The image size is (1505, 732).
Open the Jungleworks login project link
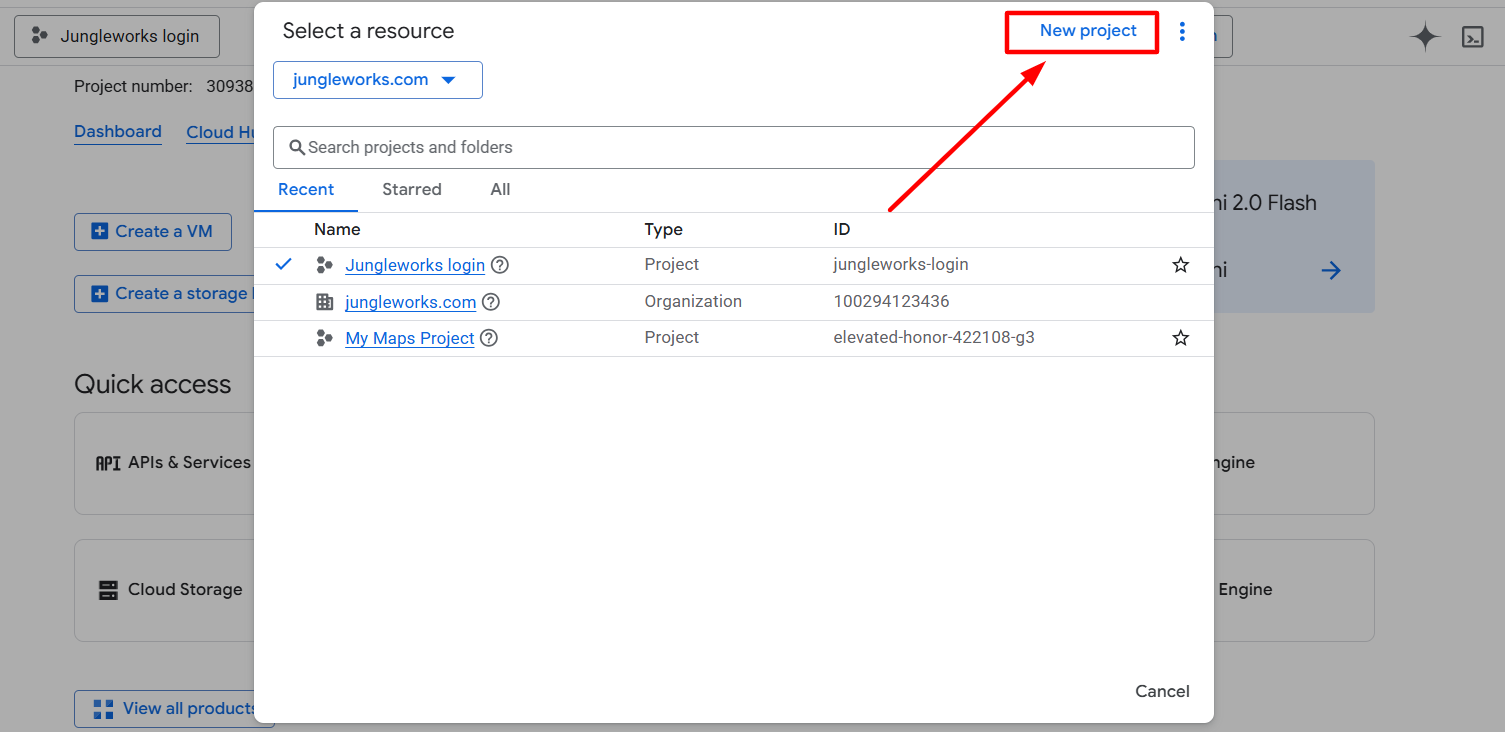tap(415, 265)
